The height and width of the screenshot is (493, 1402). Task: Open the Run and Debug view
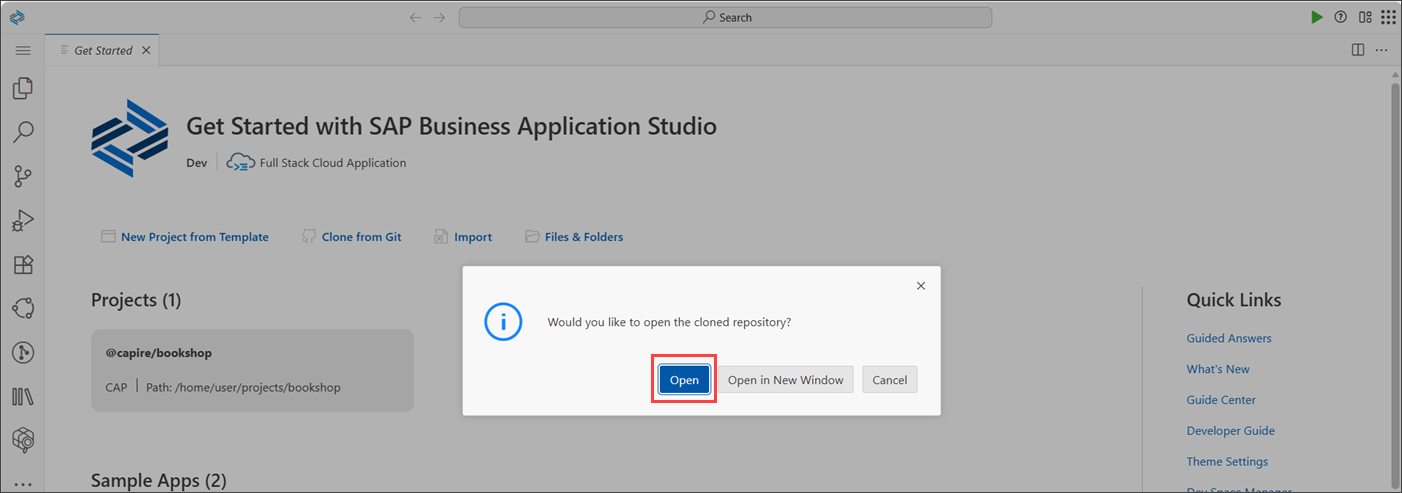pyautogui.click(x=23, y=221)
